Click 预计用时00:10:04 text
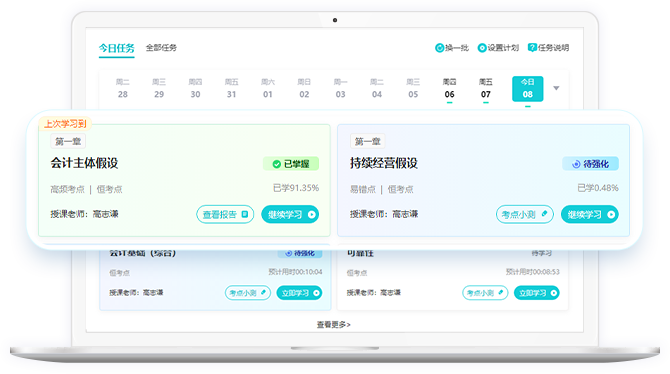The image size is (670, 374). (295, 272)
